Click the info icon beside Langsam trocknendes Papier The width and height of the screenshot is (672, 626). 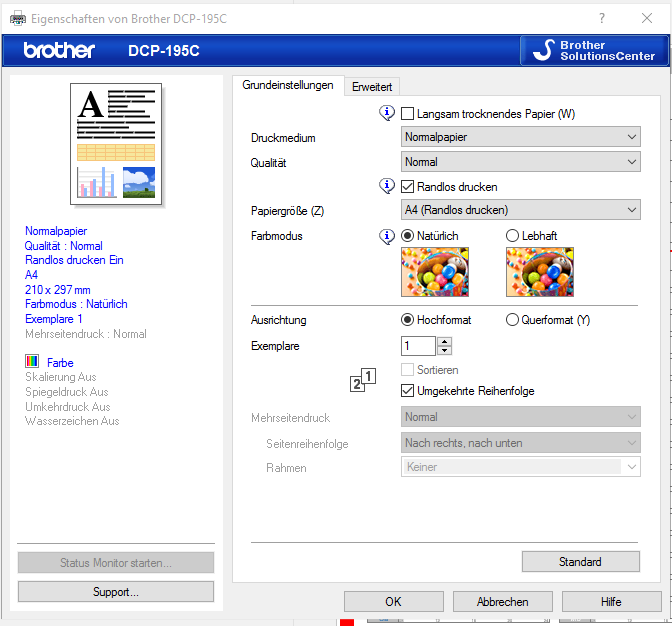coord(387,113)
